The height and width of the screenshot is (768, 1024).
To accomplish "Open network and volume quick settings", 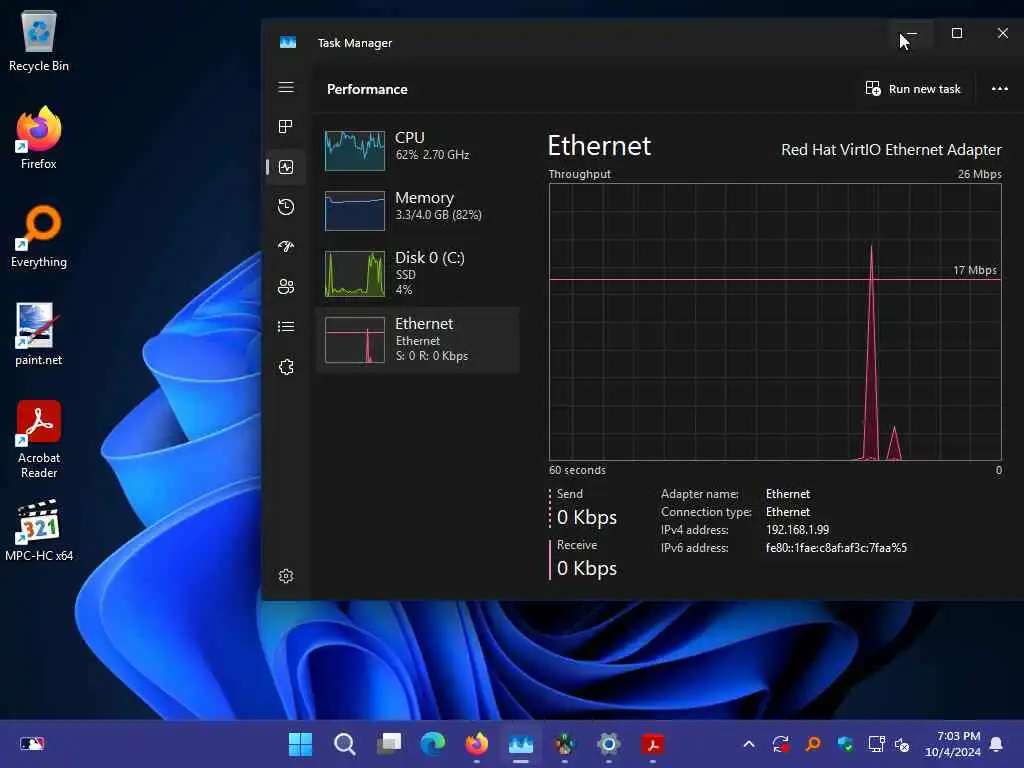I will (889, 744).
